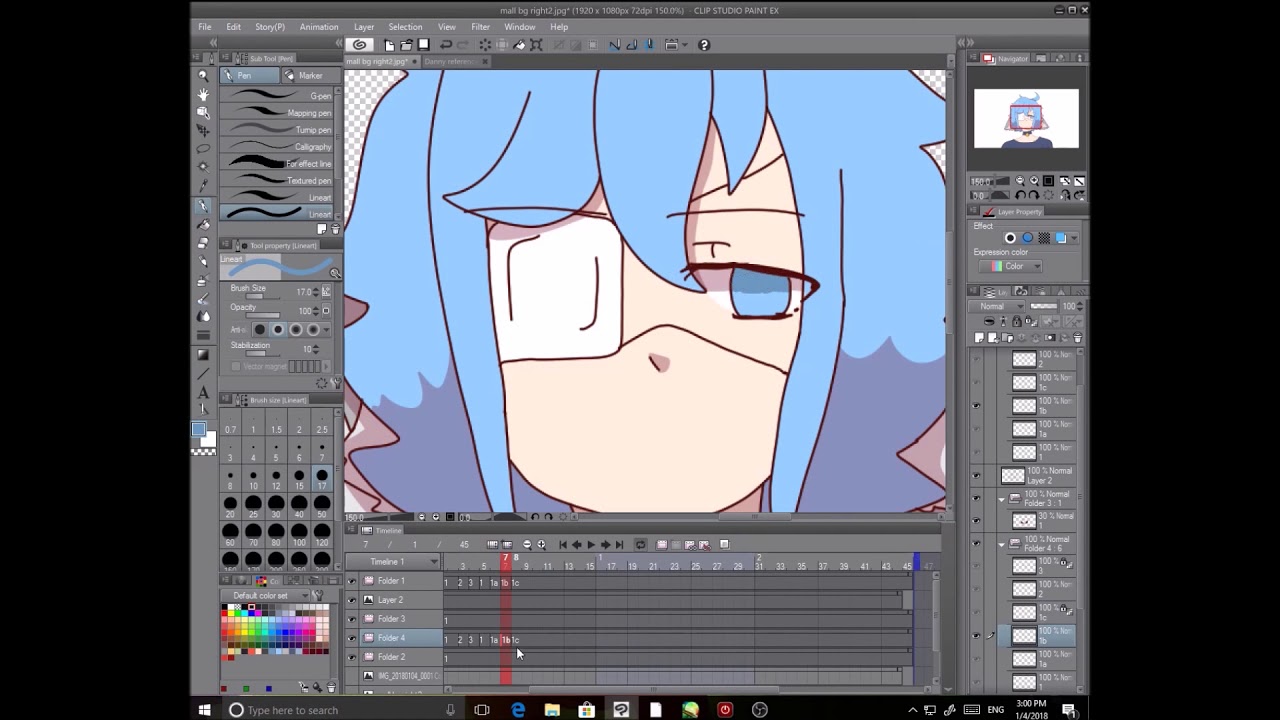This screenshot has width=1280, height=720.
Task: Select the Eyedropper tool
Action: (x=203, y=185)
